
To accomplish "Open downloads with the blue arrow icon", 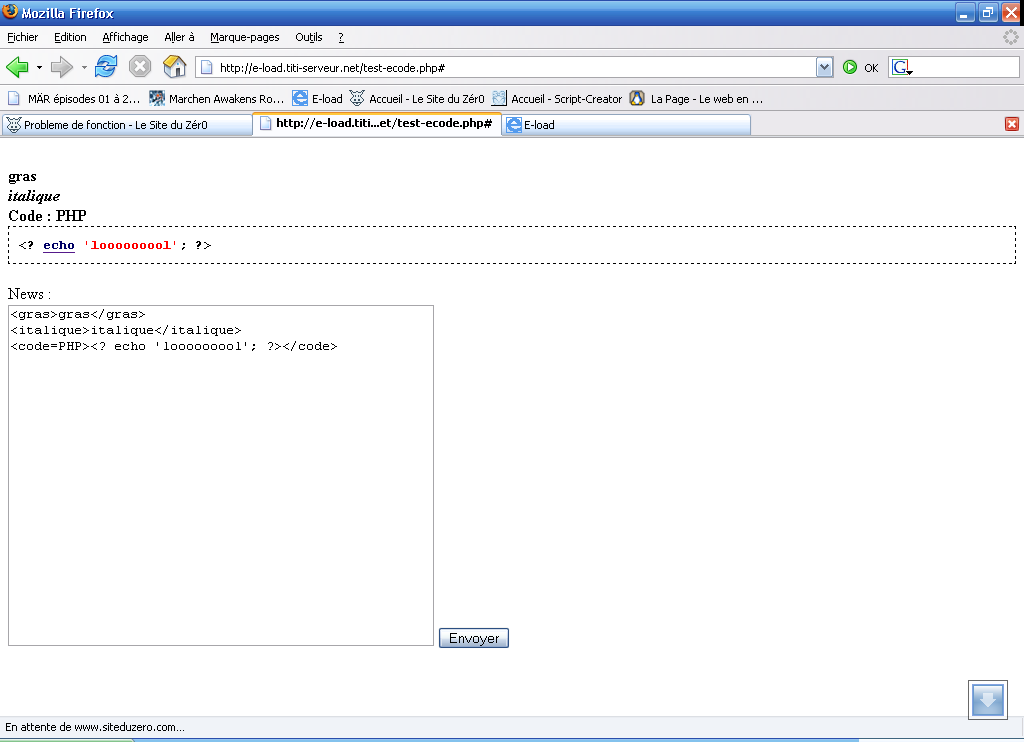I will (x=987, y=700).
